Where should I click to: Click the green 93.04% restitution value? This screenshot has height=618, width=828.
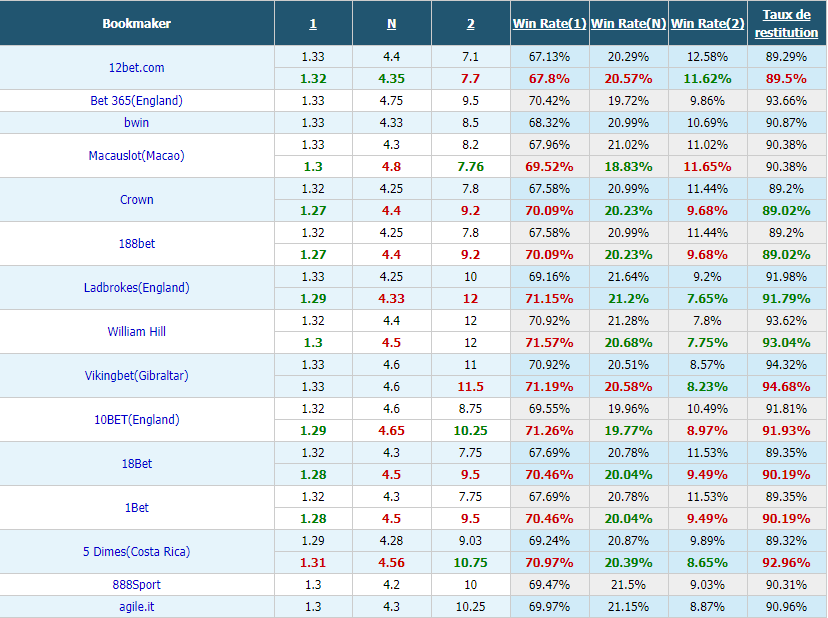coord(786,343)
